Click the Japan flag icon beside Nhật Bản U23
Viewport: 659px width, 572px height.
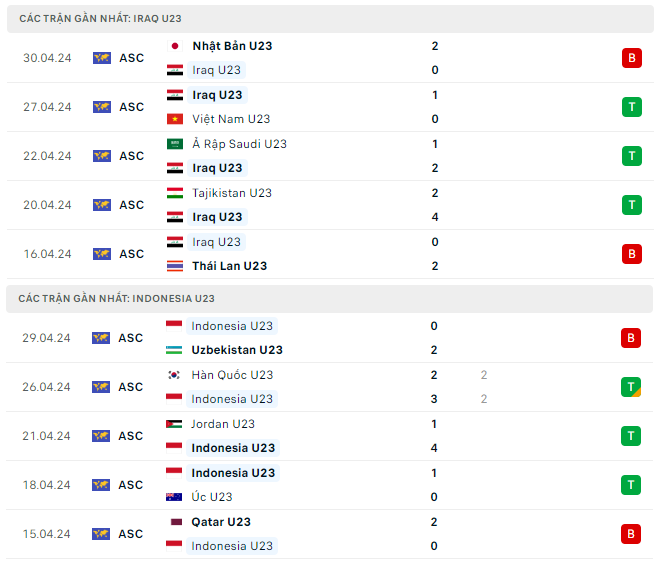[x=175, y=46]
